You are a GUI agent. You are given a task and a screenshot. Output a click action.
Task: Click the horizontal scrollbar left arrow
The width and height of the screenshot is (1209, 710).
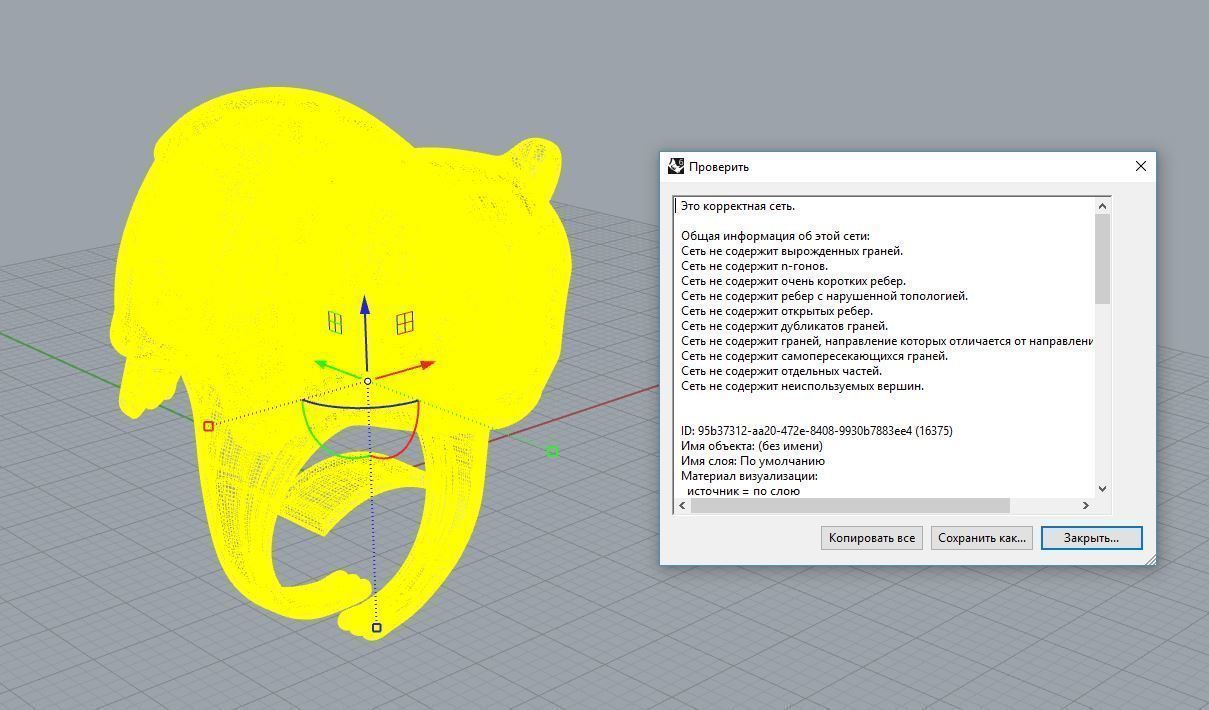click(x=683, y=506)
